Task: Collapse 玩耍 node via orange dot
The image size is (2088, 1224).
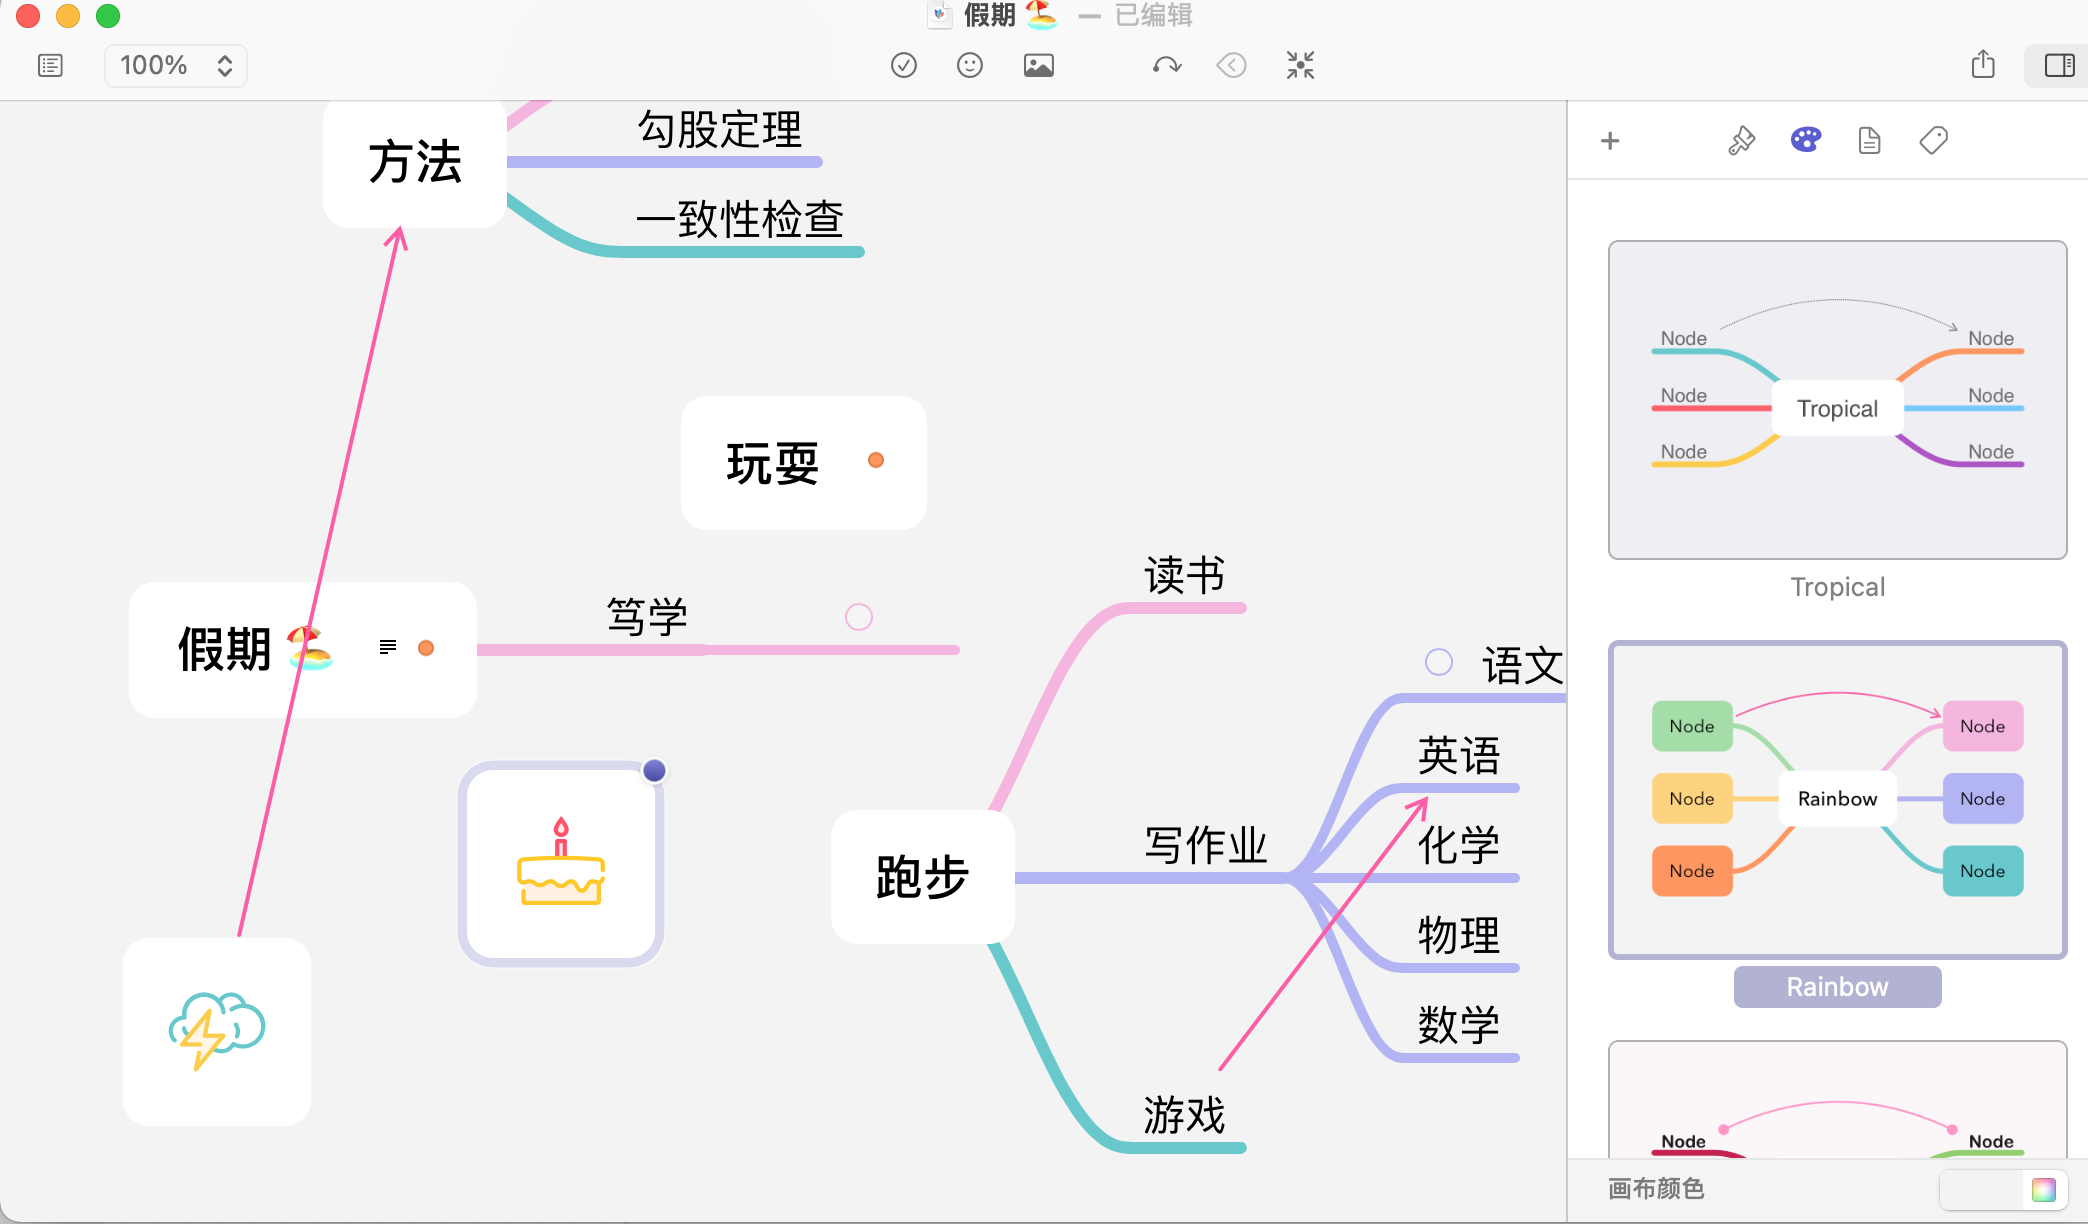Action: 876,460
